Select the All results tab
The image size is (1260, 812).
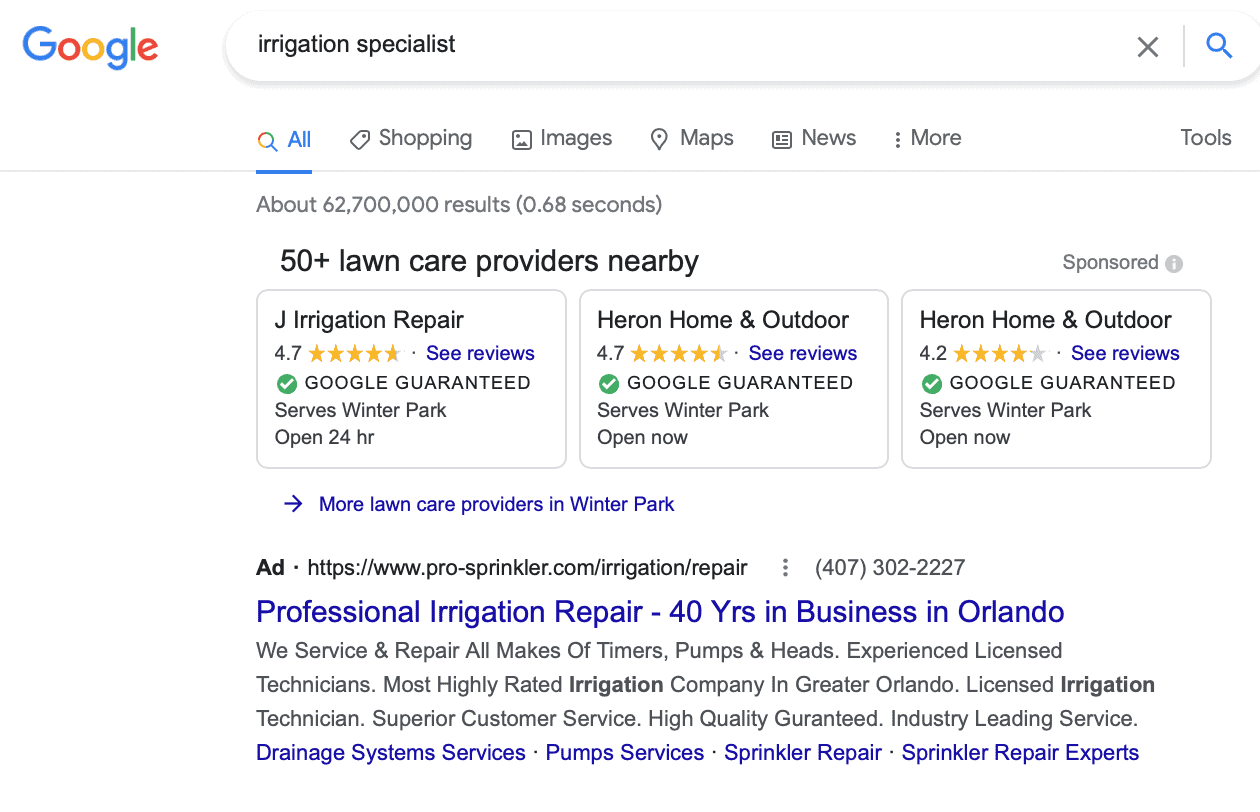pyautogui.click(x=285, y=140)
